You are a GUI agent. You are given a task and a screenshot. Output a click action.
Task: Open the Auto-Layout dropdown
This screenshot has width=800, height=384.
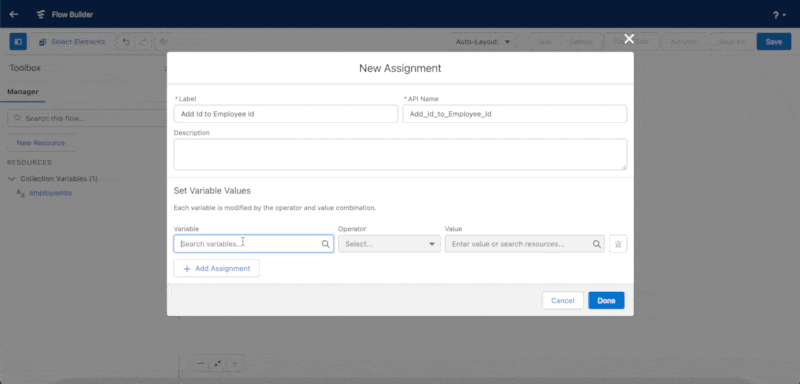pyautogui.click(x=483, y=42)
